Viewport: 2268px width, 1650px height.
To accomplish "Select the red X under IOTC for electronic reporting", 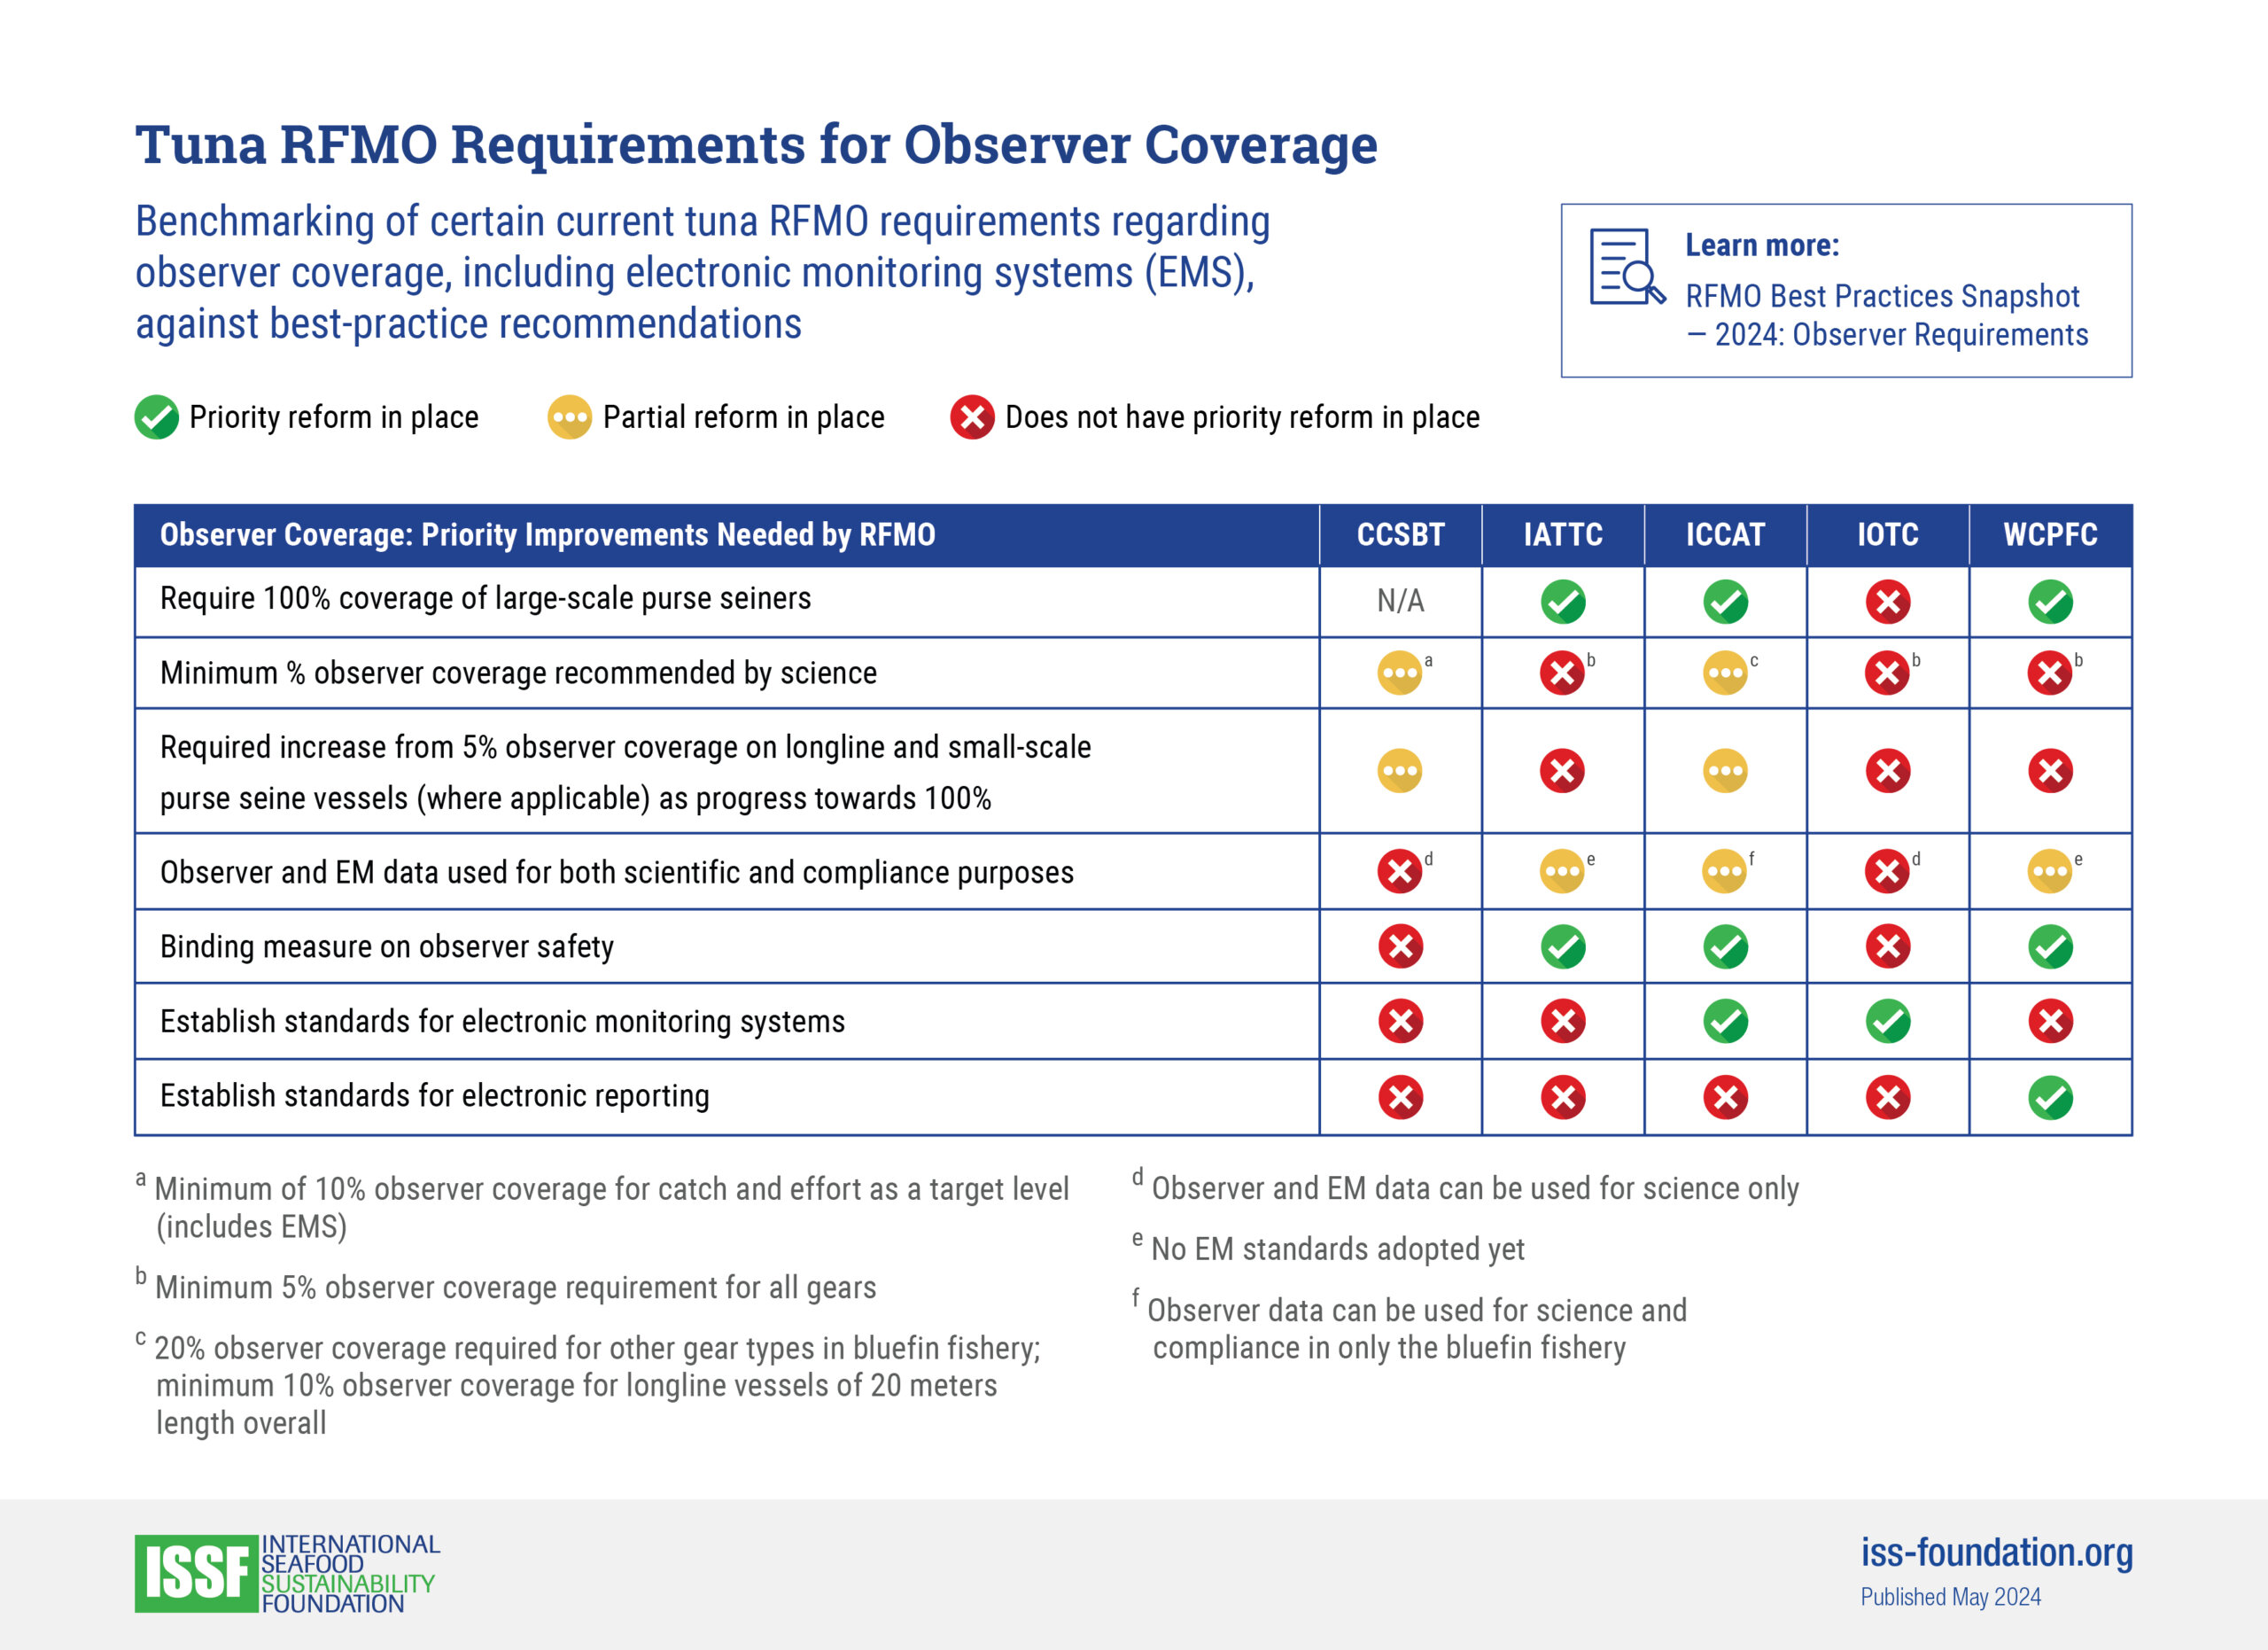I will coord(1888,1097).
